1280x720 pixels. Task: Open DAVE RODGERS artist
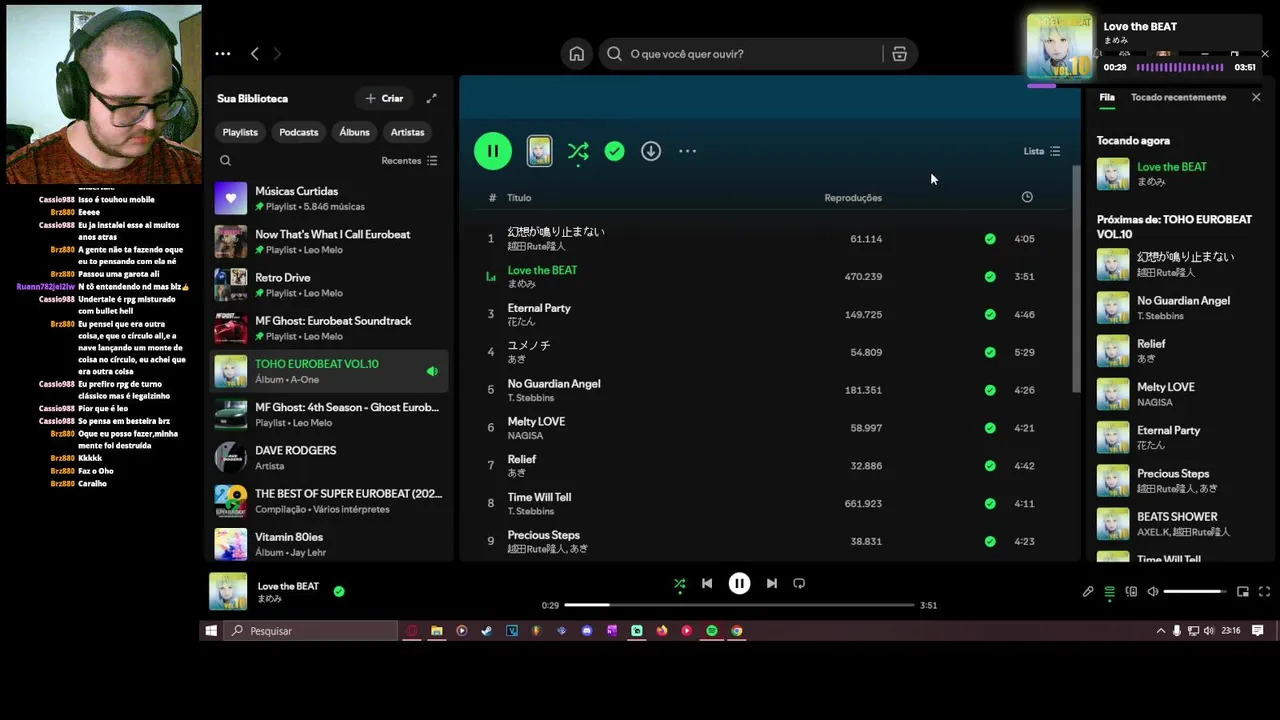[329, 458]
